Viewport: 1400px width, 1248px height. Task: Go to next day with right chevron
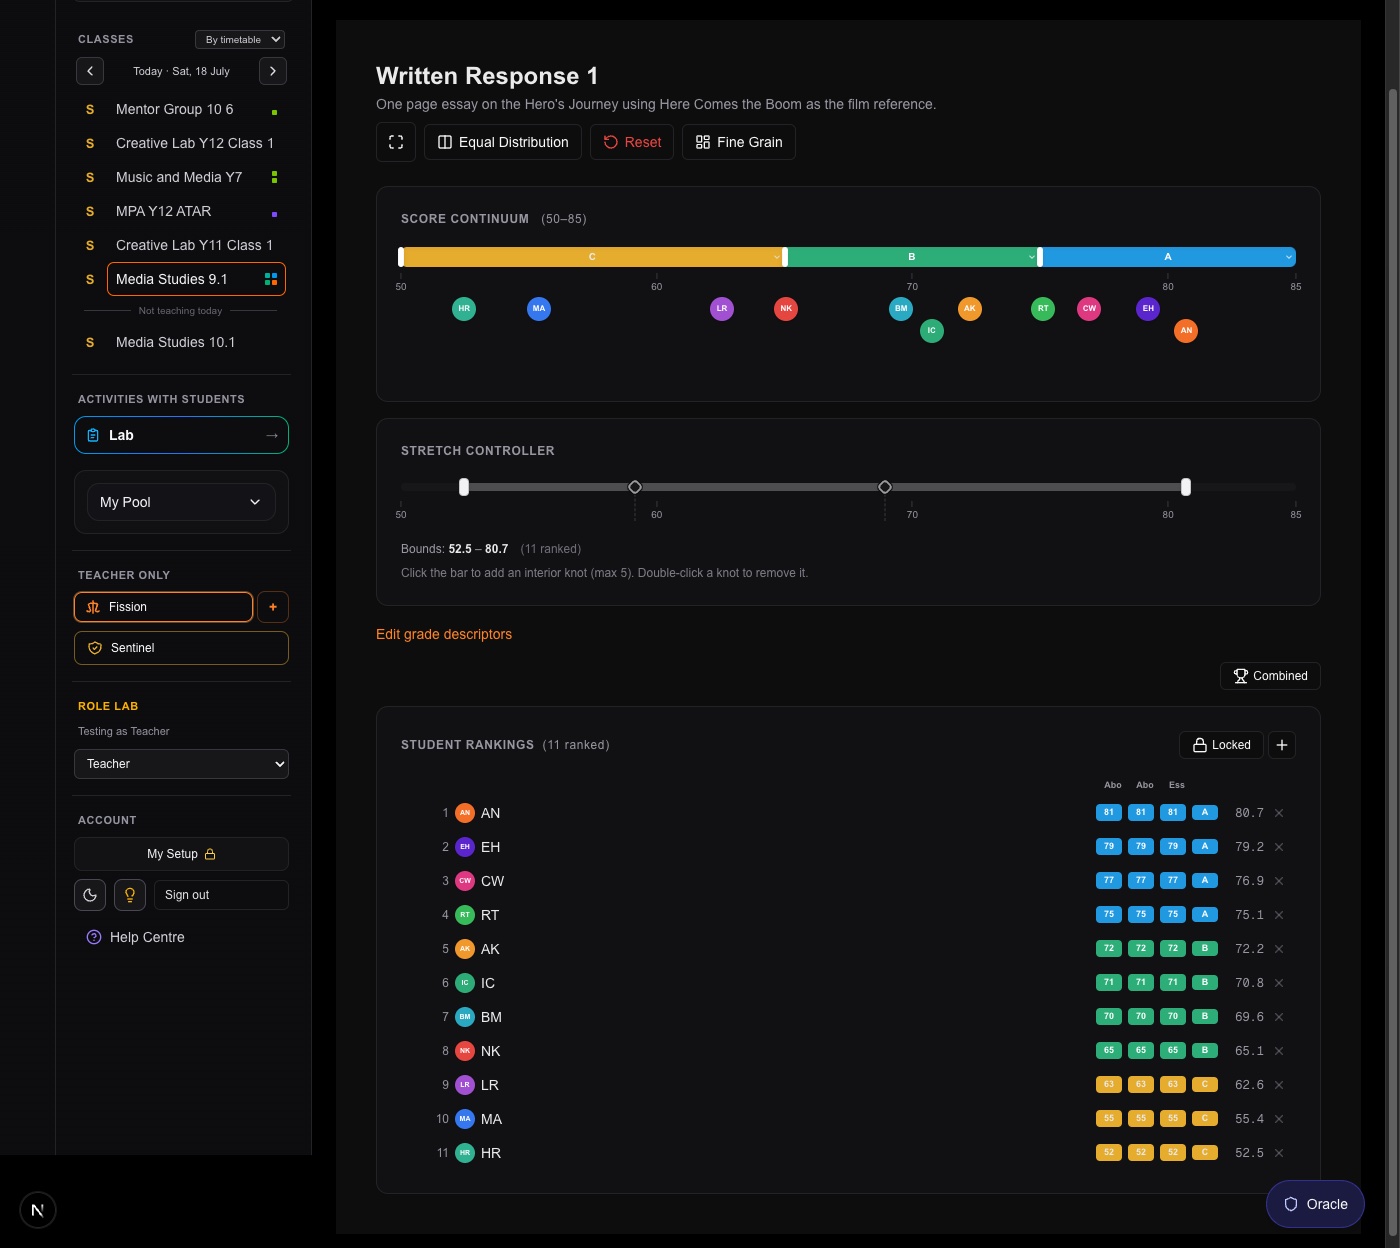(273, 71)
